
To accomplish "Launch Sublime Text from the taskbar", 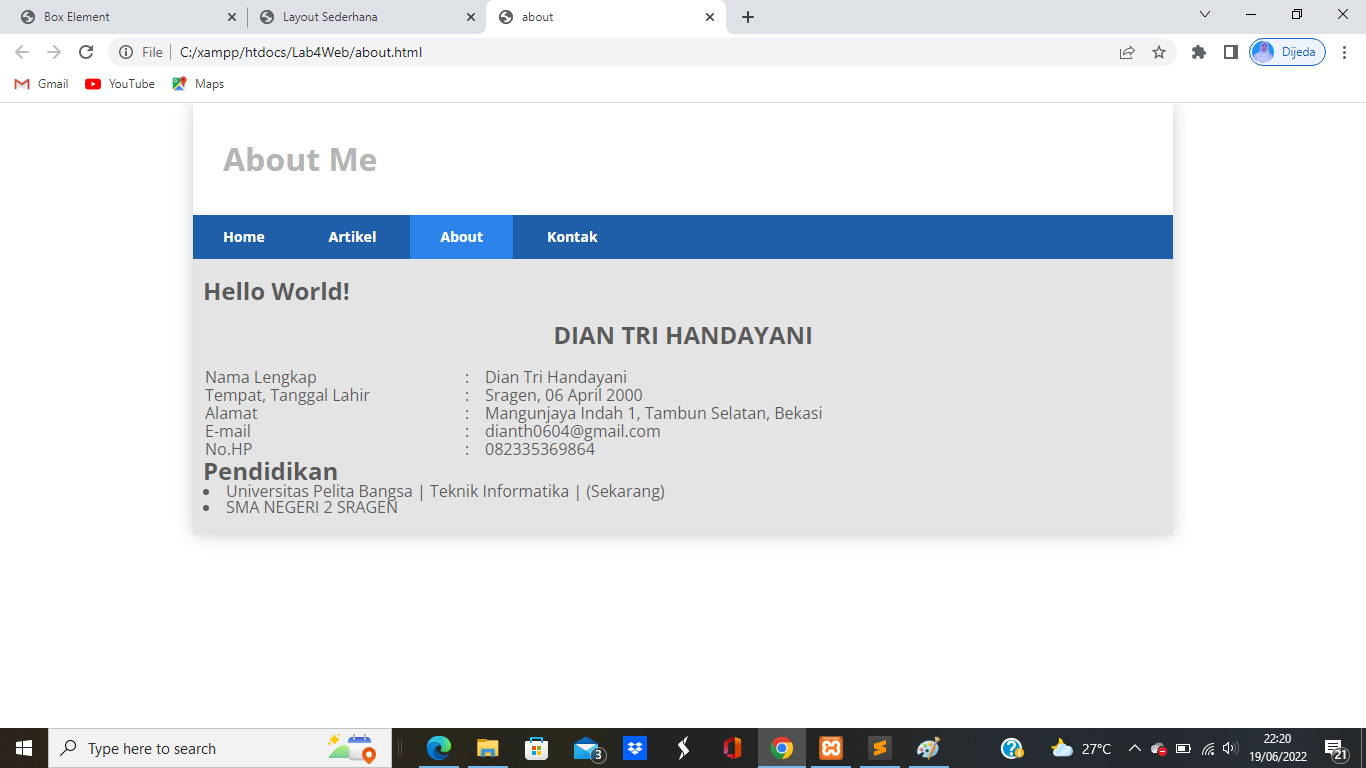I will point(878,747).
